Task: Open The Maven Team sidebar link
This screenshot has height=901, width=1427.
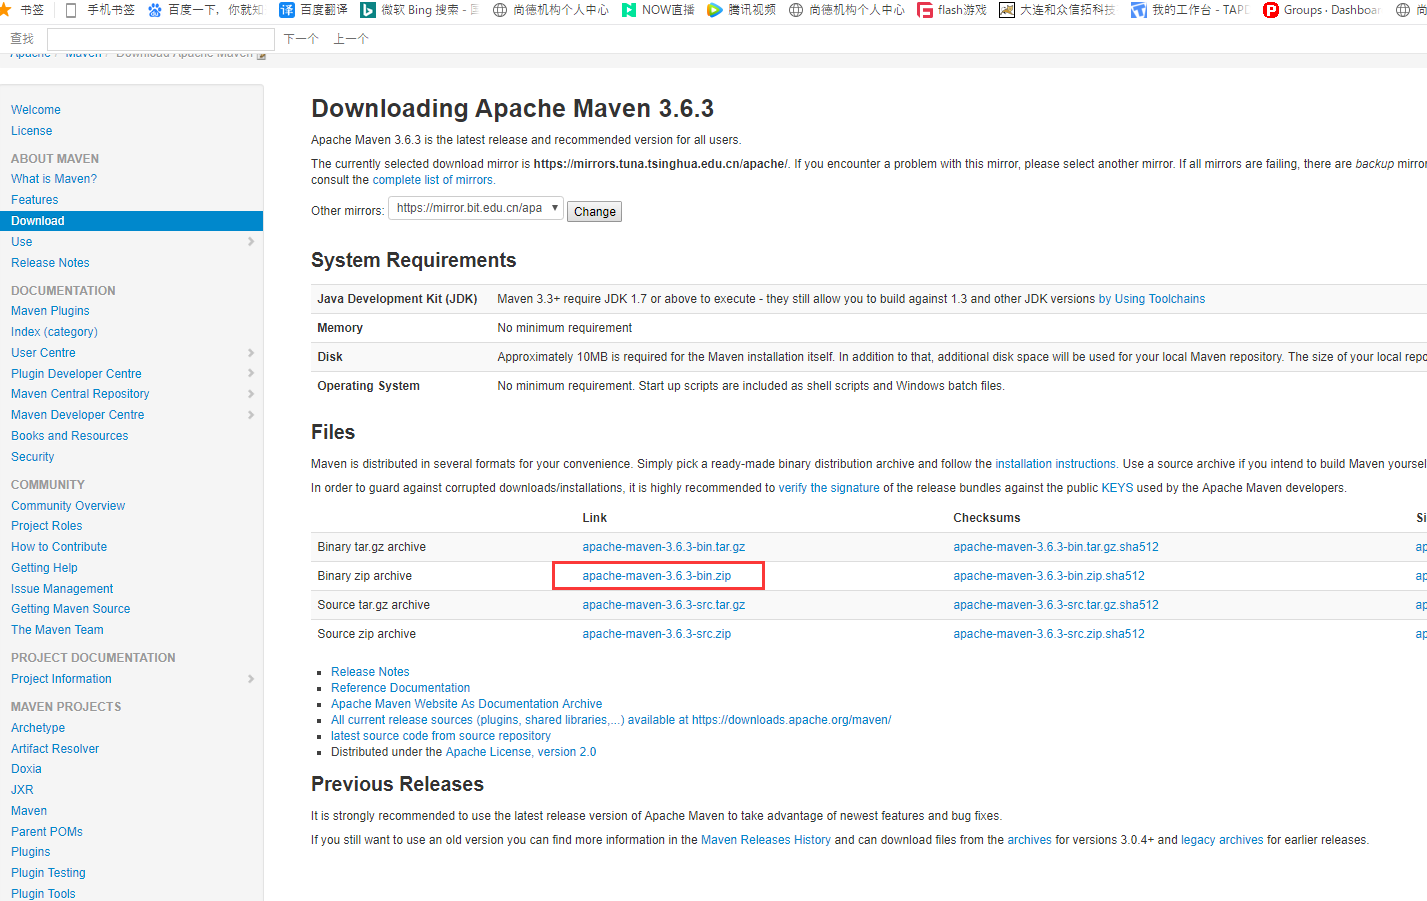Action: [57, 630]
